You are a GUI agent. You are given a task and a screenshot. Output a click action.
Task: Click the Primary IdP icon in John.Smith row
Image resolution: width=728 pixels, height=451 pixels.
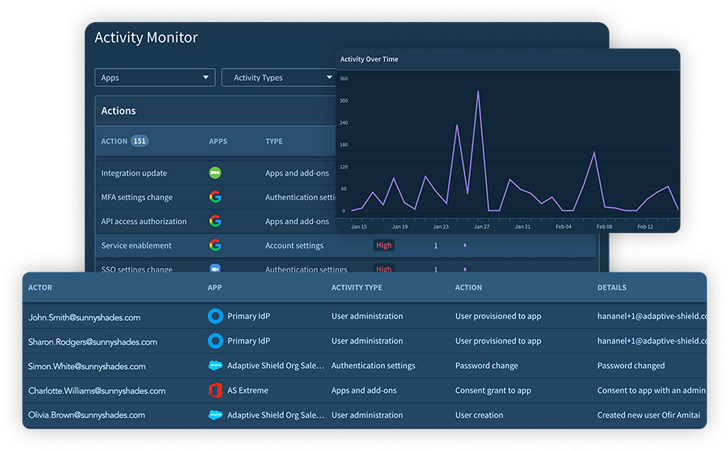coord(214,317)
